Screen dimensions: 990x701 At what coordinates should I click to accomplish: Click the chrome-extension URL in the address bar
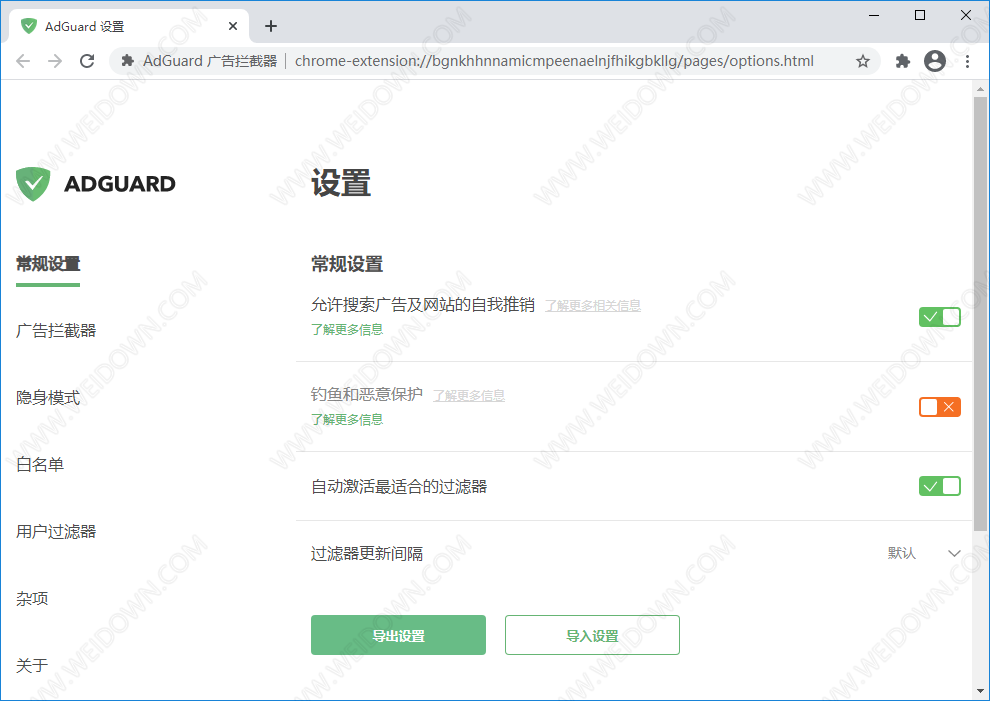(554, 61)
